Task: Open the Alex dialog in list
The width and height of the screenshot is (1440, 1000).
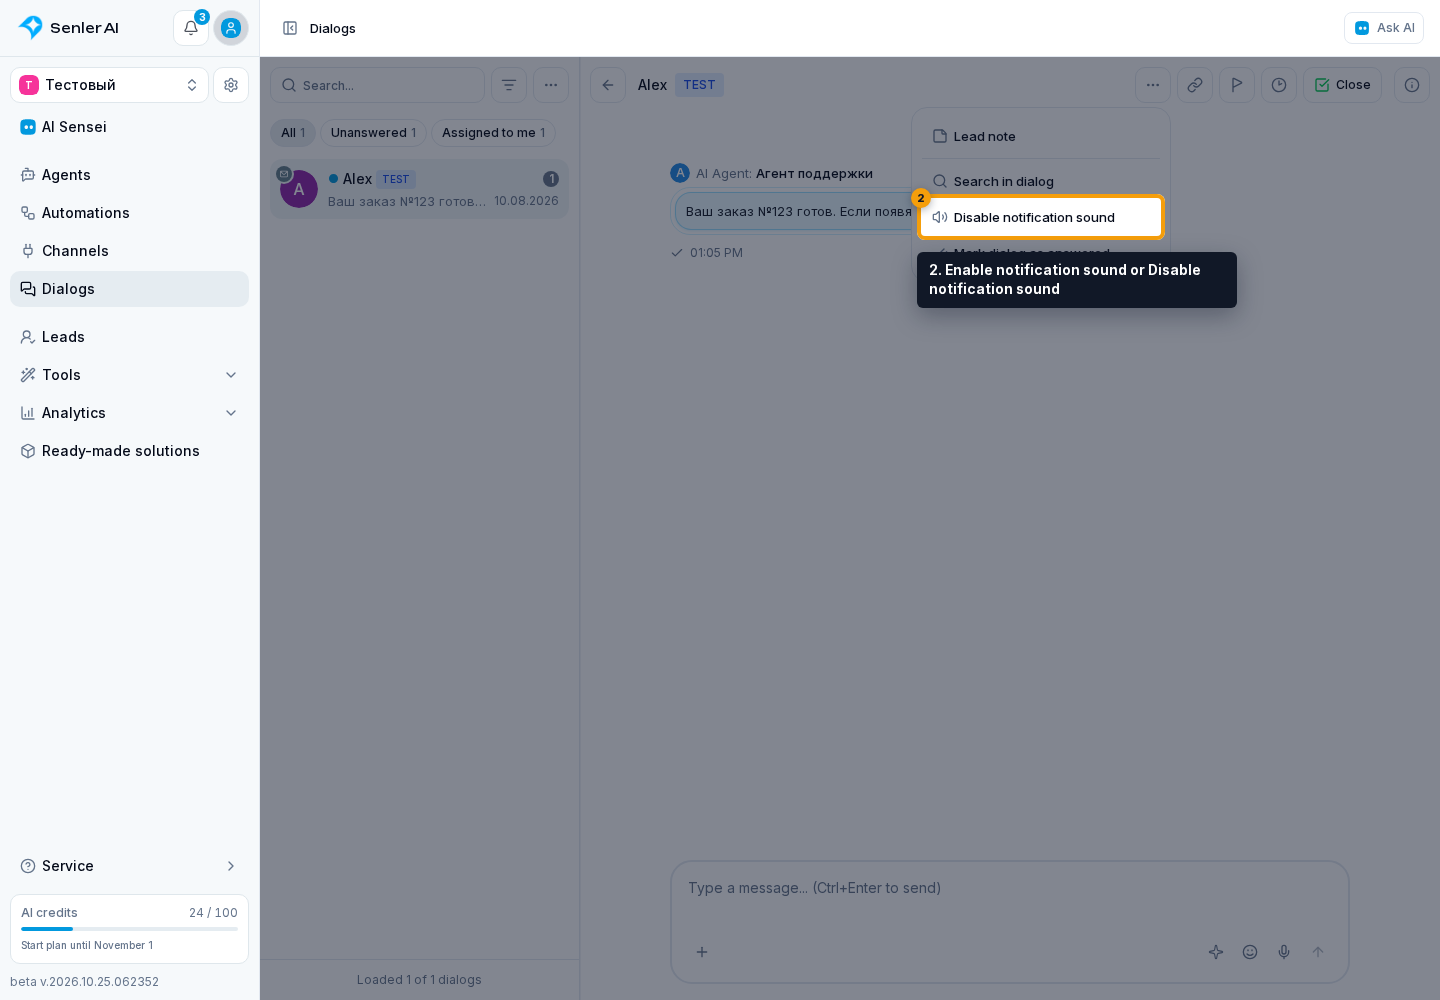Action: (419, 189)
